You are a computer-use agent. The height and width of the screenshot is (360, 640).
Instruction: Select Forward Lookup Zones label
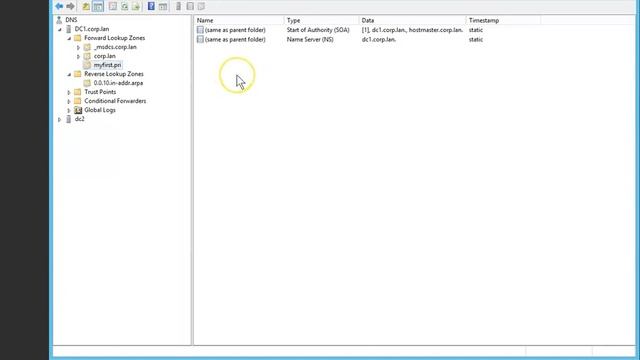(115, 38)
